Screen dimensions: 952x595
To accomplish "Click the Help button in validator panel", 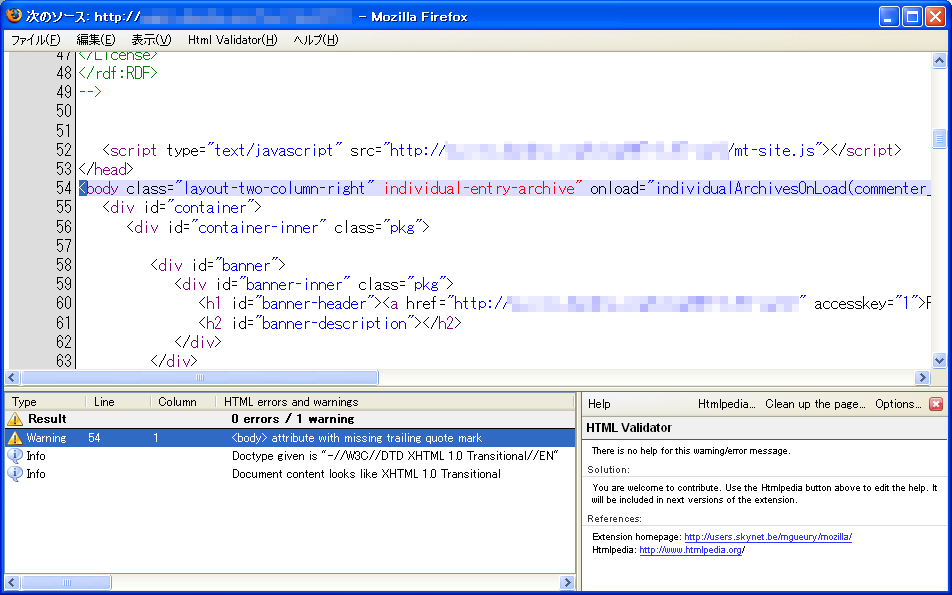I will pos(599,404).
